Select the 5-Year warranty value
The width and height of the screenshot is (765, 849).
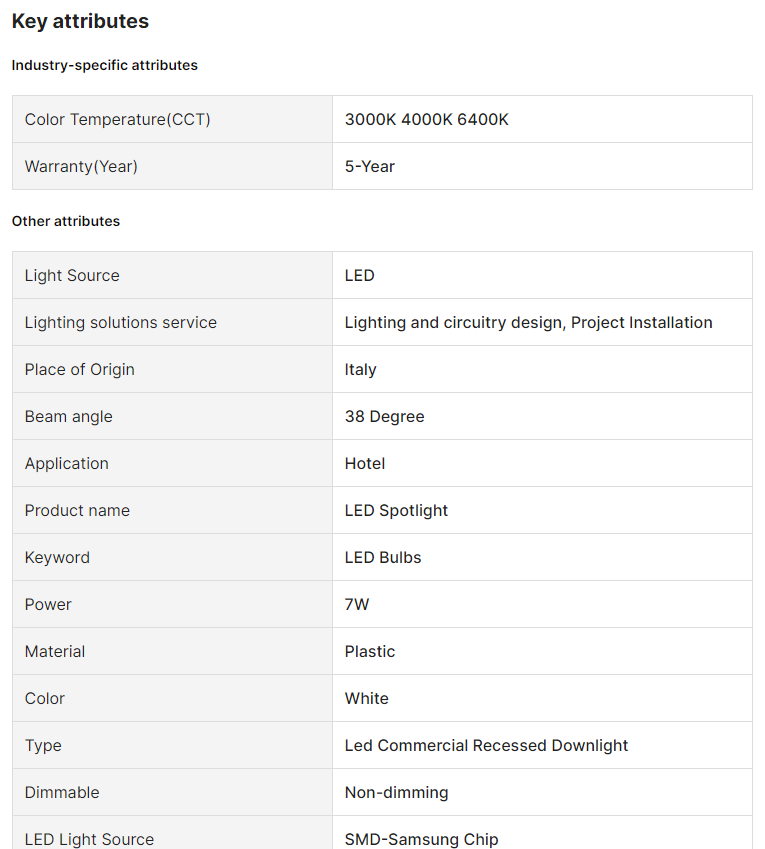[370, 166]
